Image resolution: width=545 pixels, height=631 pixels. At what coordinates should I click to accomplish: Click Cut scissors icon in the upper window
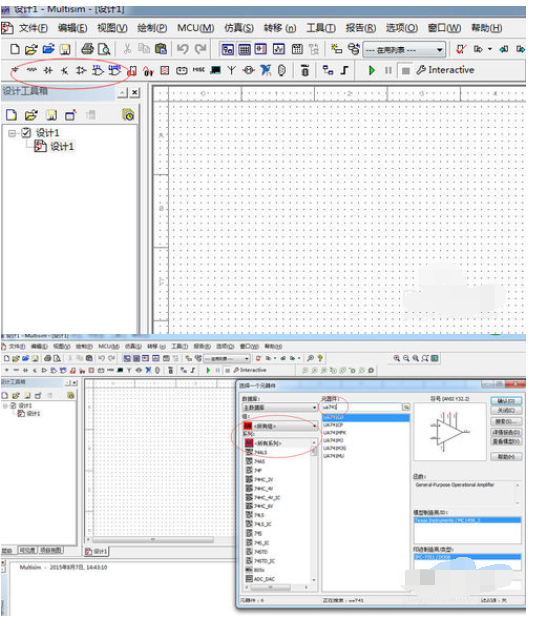127,49
